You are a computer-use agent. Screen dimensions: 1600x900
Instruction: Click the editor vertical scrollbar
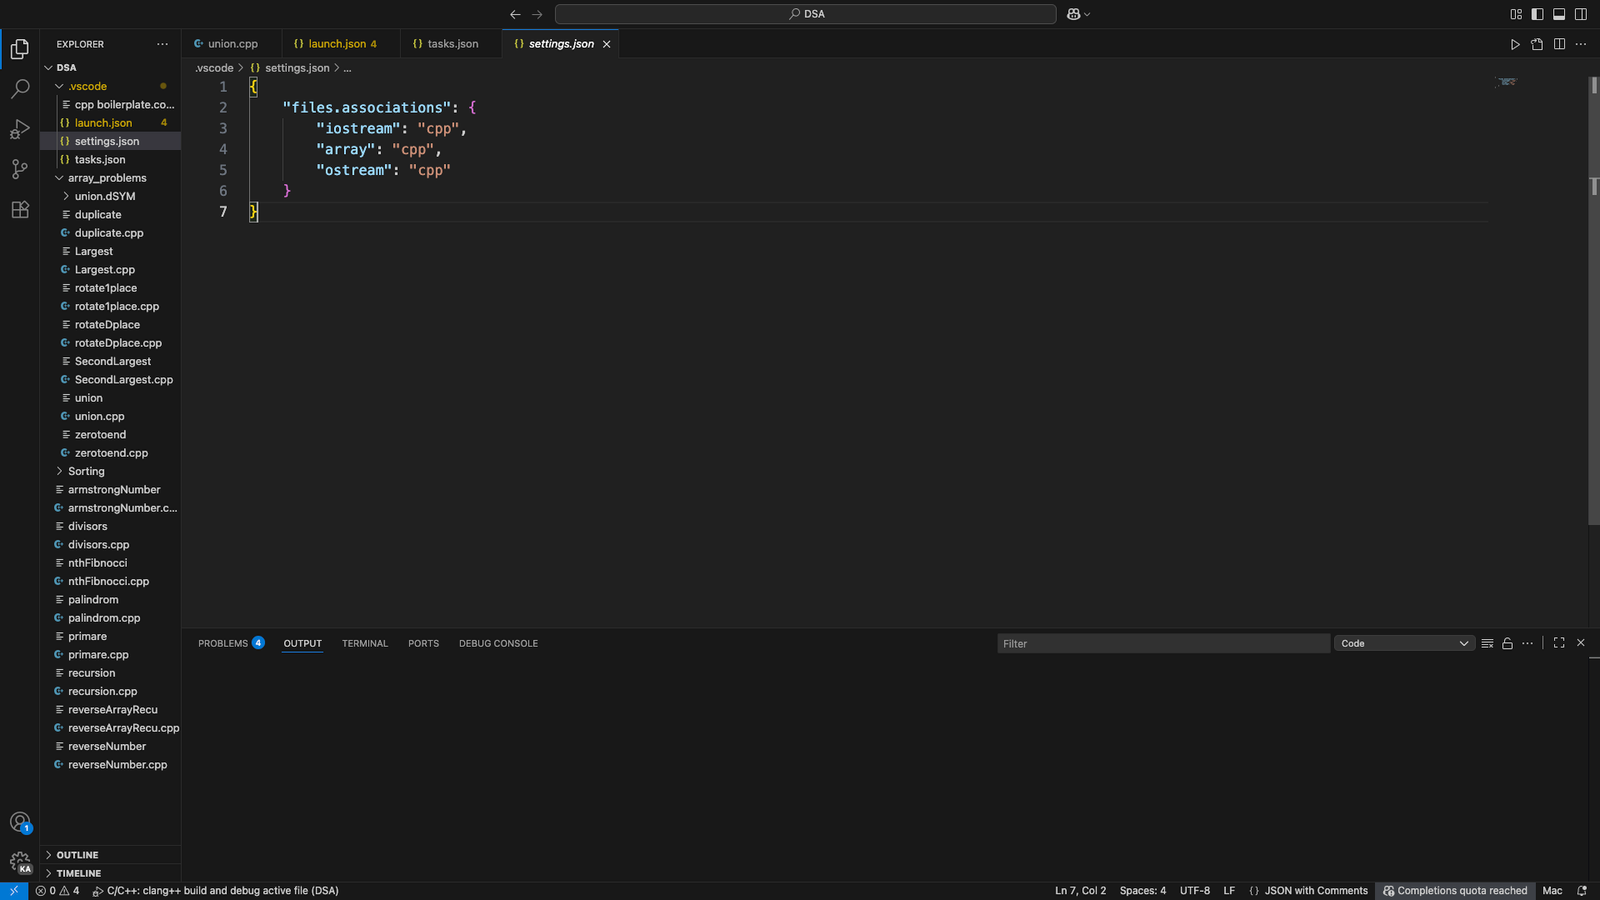(x=1593, y=300)
